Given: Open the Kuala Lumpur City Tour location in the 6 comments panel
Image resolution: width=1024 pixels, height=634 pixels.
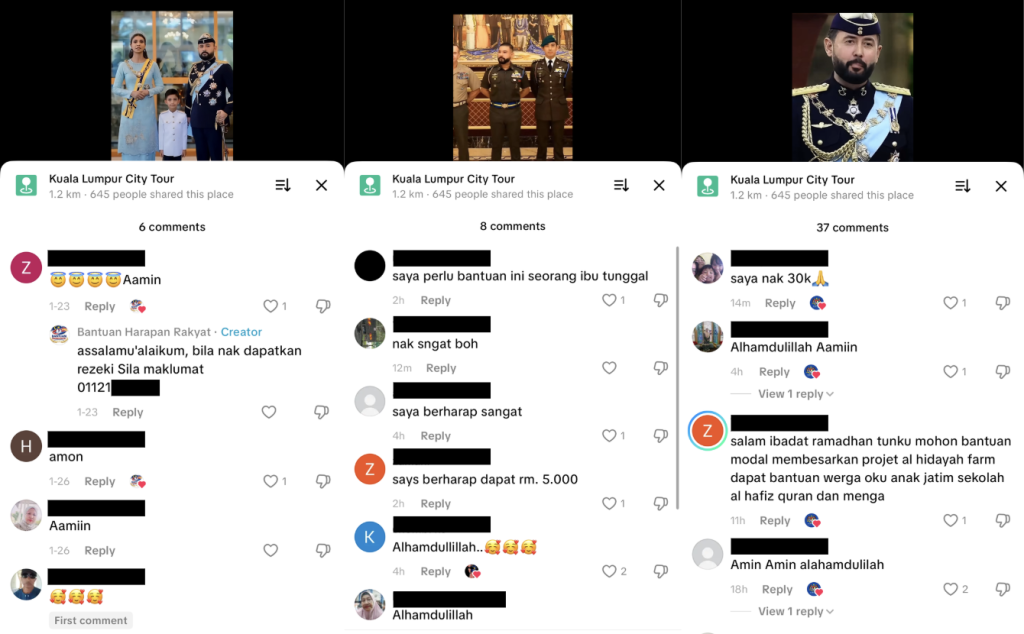Looking at the screenshot, I should coord(112,179).
